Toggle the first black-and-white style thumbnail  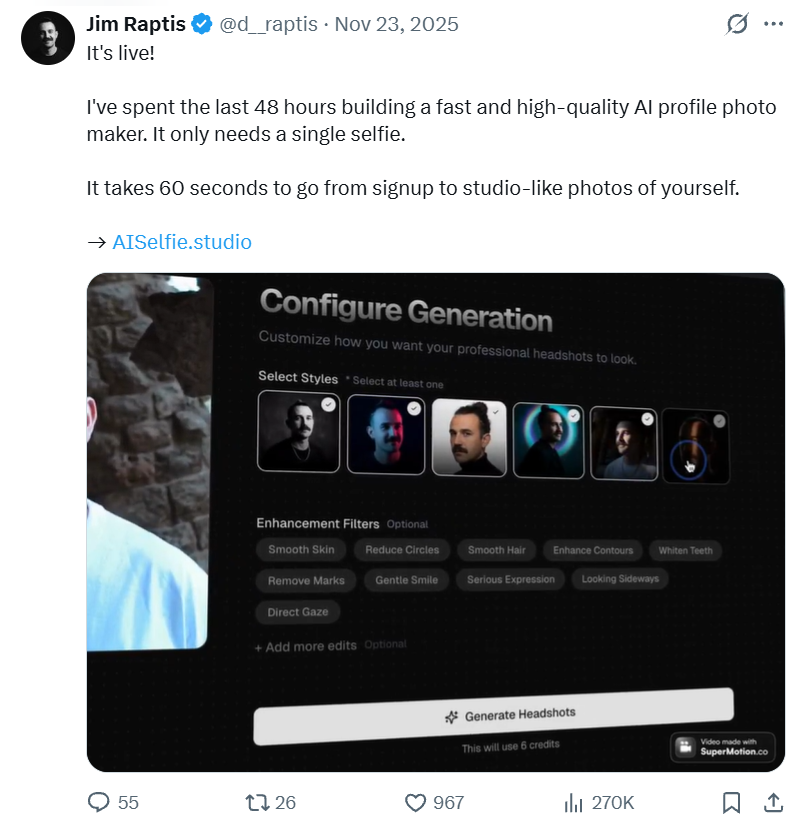click(x=298, y=431)
